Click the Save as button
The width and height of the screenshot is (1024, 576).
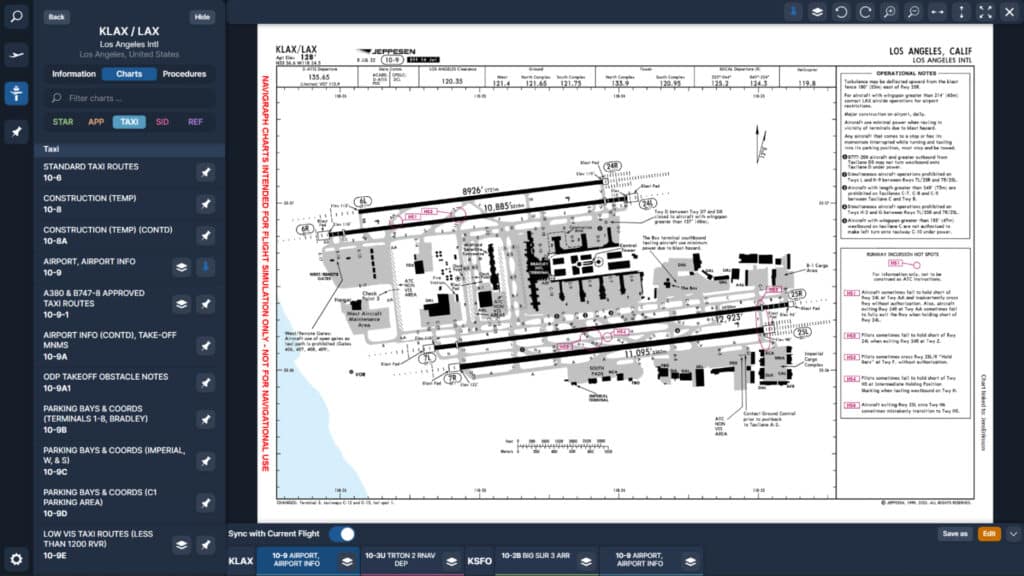(x=955, y=534)
